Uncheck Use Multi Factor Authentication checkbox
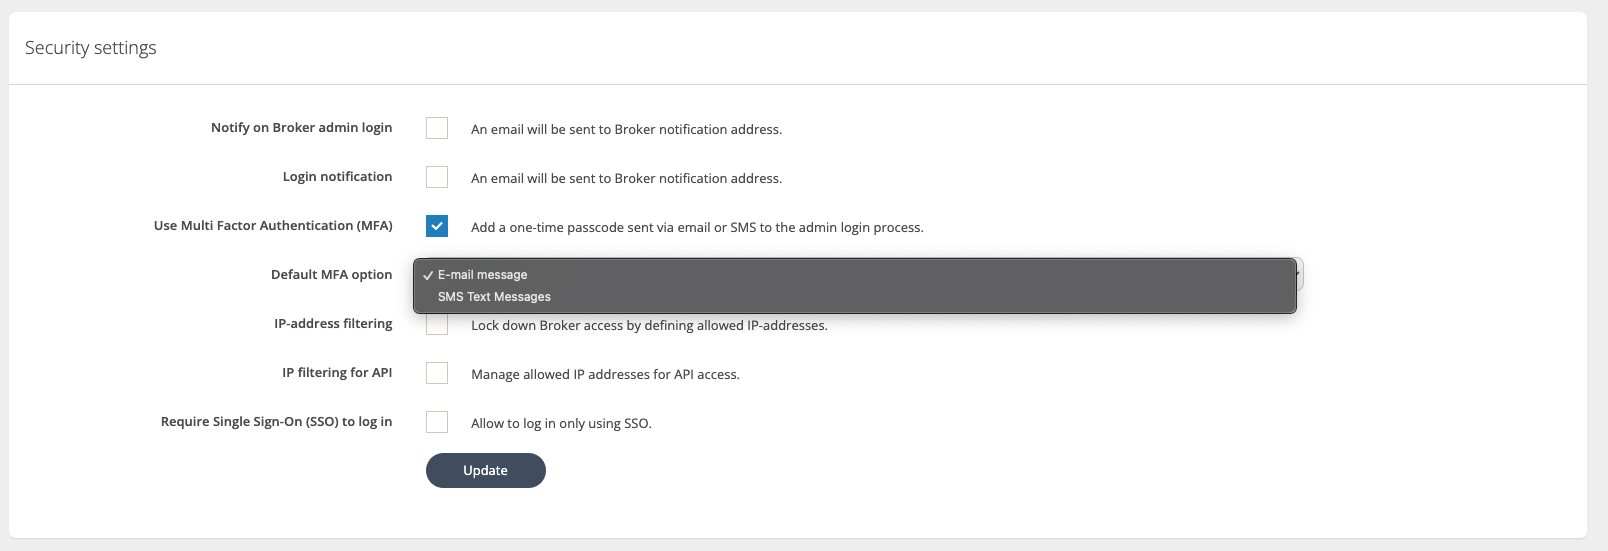The image size is (1608, 551). pos(437,226)
